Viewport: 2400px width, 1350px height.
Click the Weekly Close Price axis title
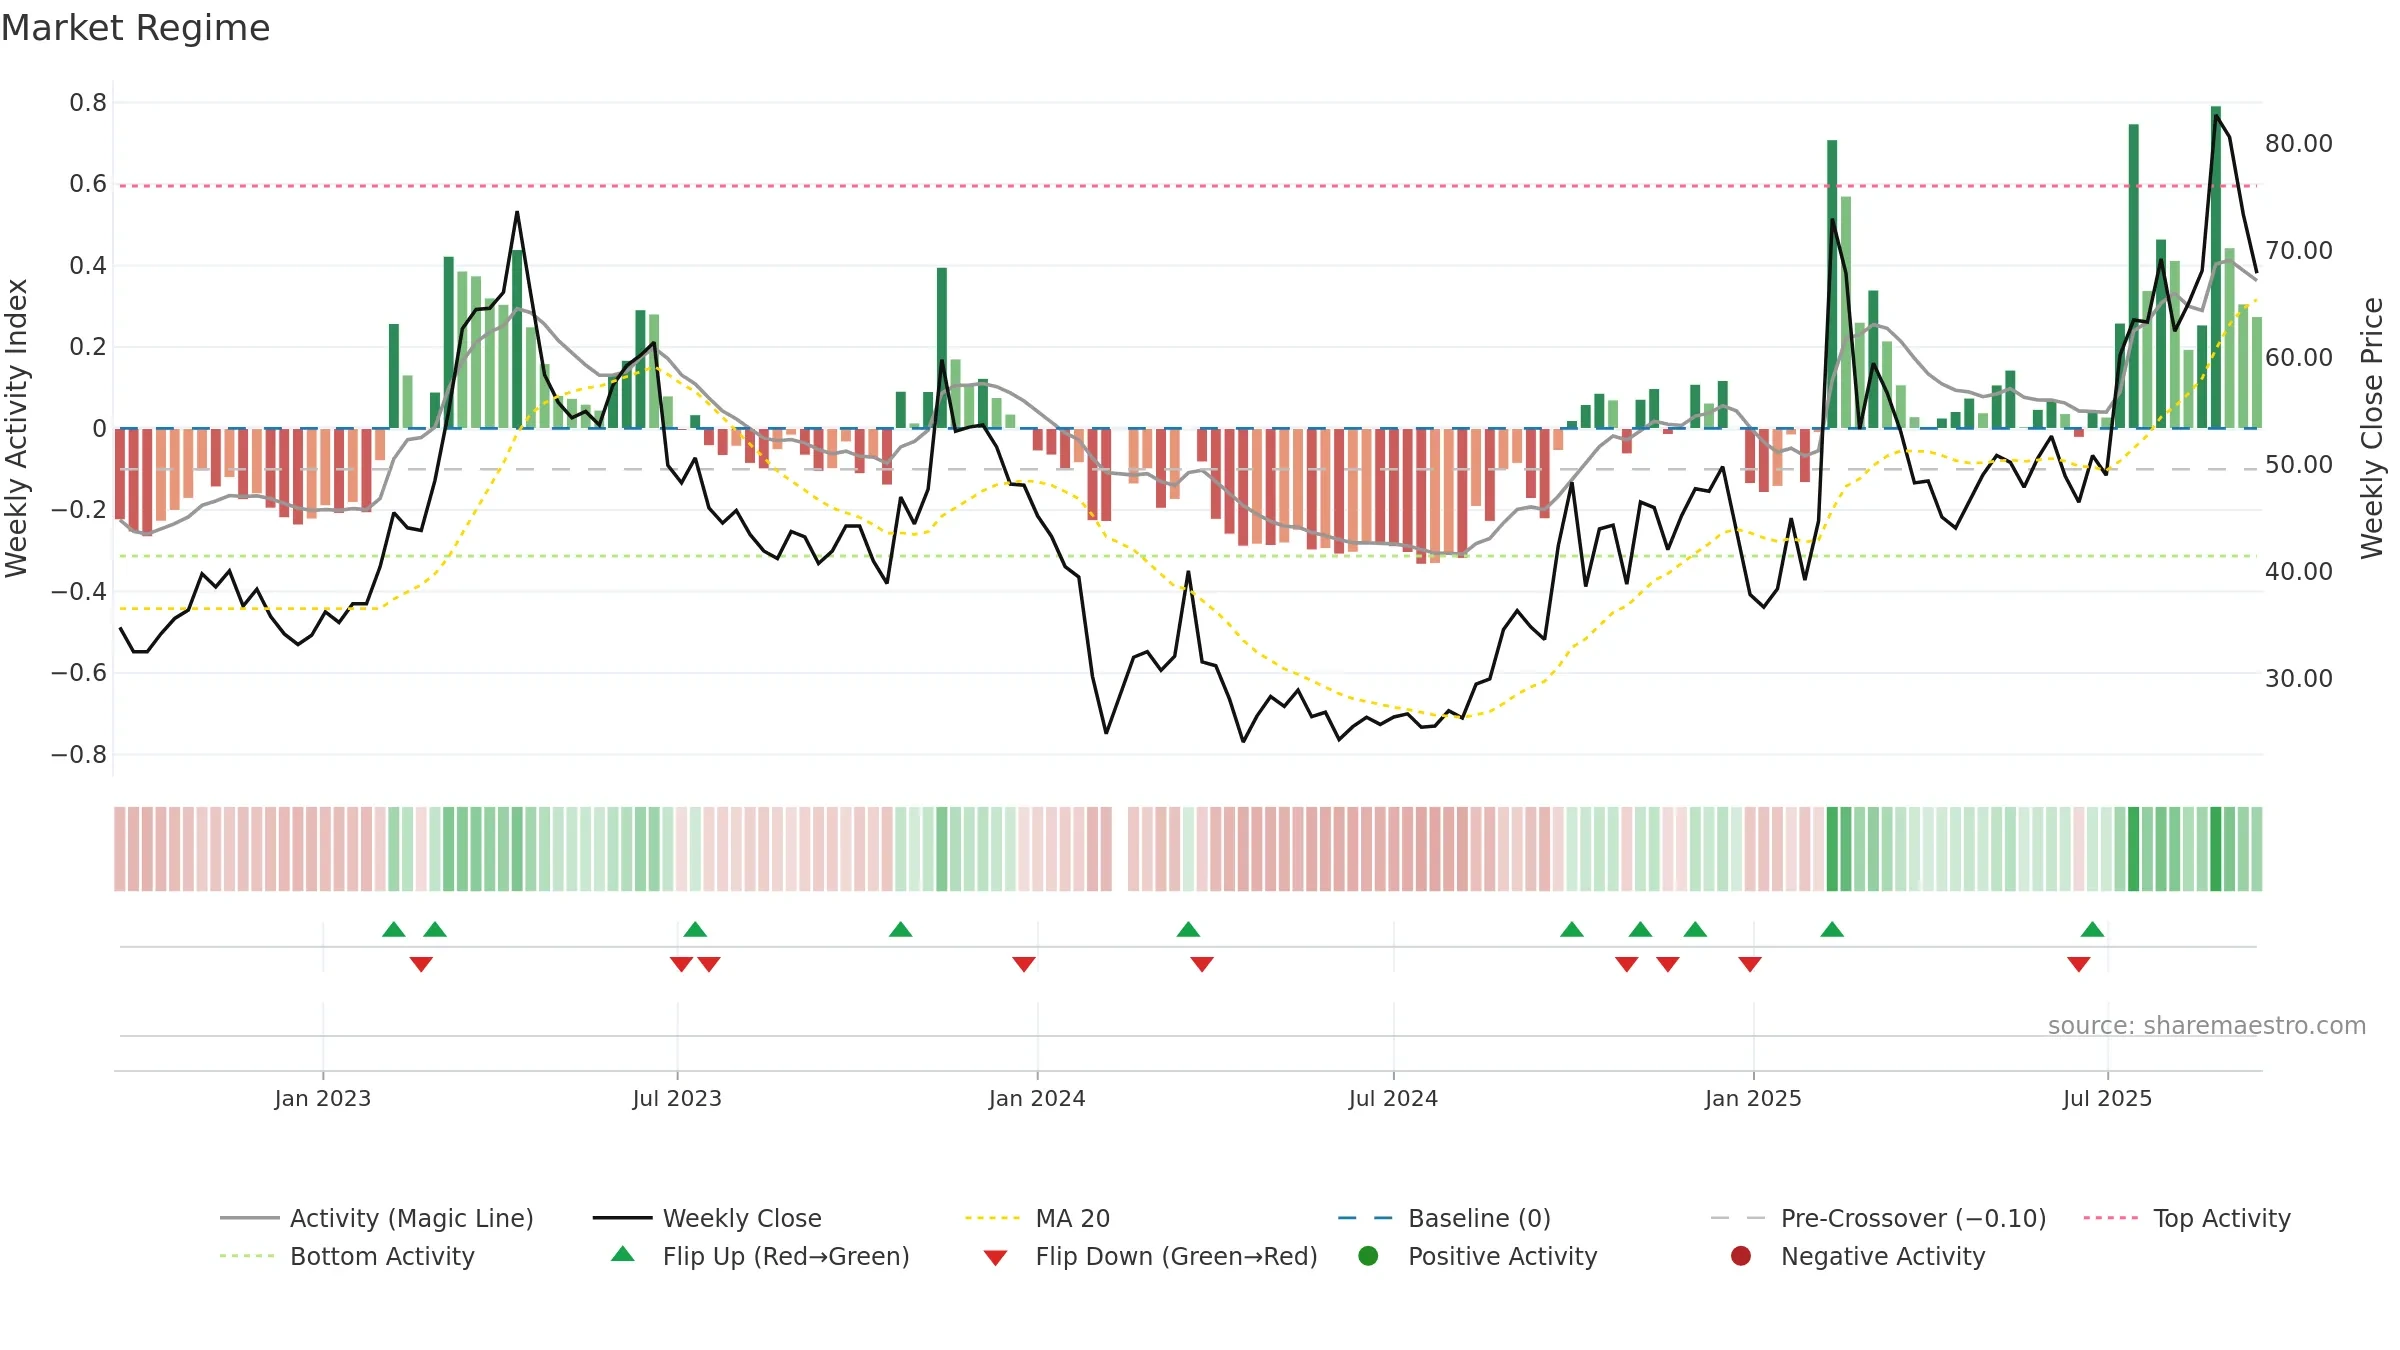[x=2372, y=428]
